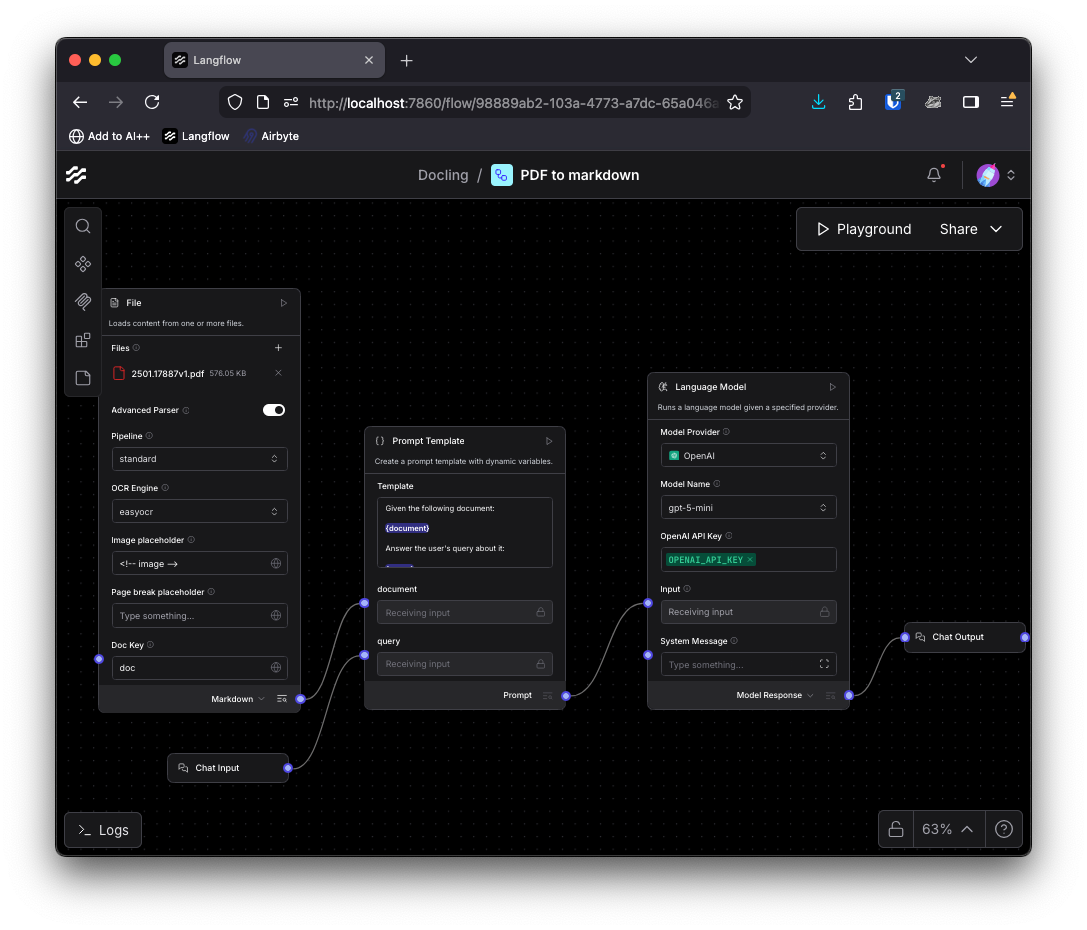The width and height of the screenshot is (1087, 930).
Task: Select the Search icon in the left sidebar
Action: pos(83,226)
